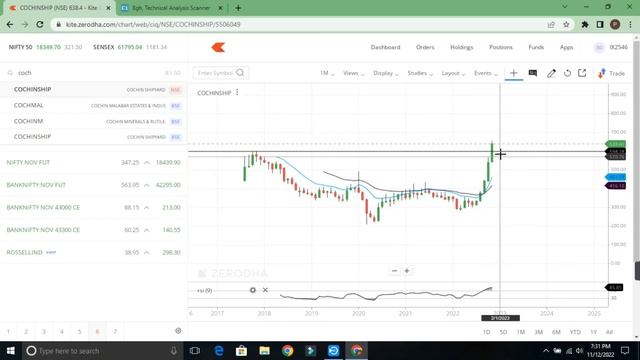The image size is (640, 360).
Task: Click the browser address bar URL
Action: coord(153,24)
